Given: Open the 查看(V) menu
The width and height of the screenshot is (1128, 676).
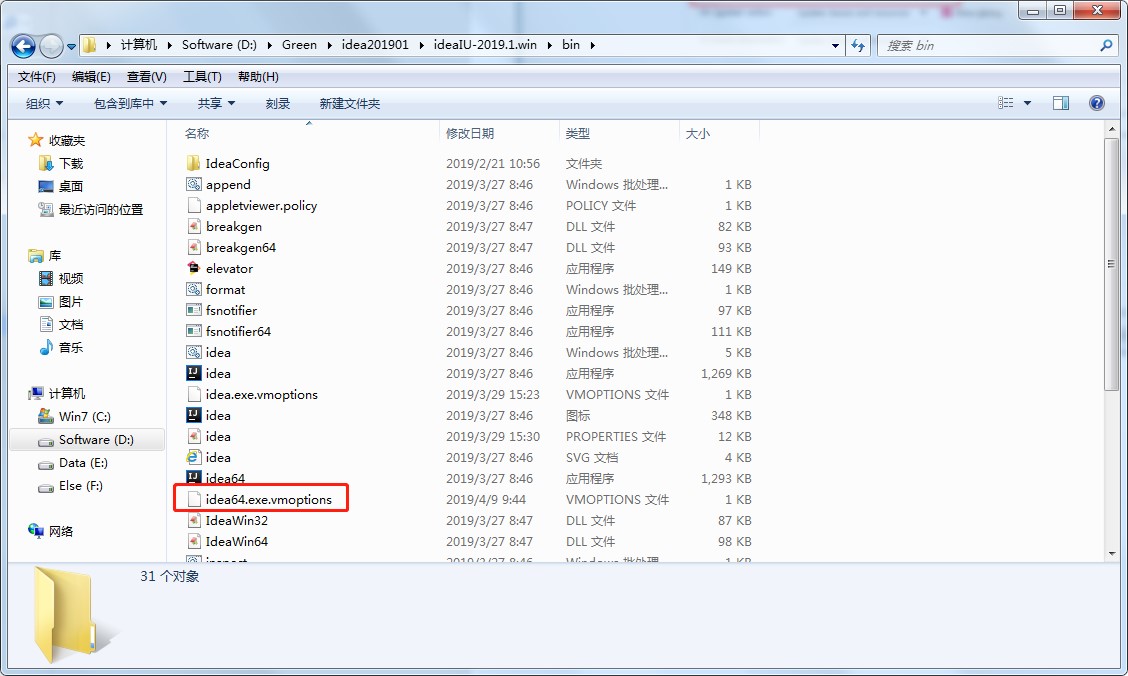Looking at the screenshot, I should pyautogui.click(x=147, y=76).
